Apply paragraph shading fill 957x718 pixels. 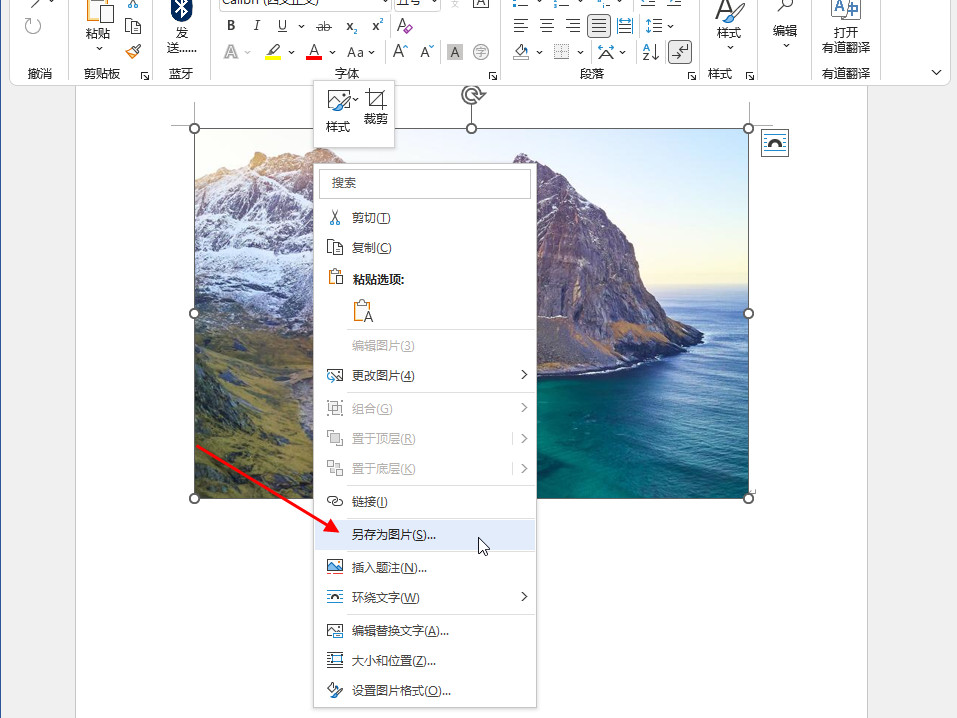(x=521, y=52)
